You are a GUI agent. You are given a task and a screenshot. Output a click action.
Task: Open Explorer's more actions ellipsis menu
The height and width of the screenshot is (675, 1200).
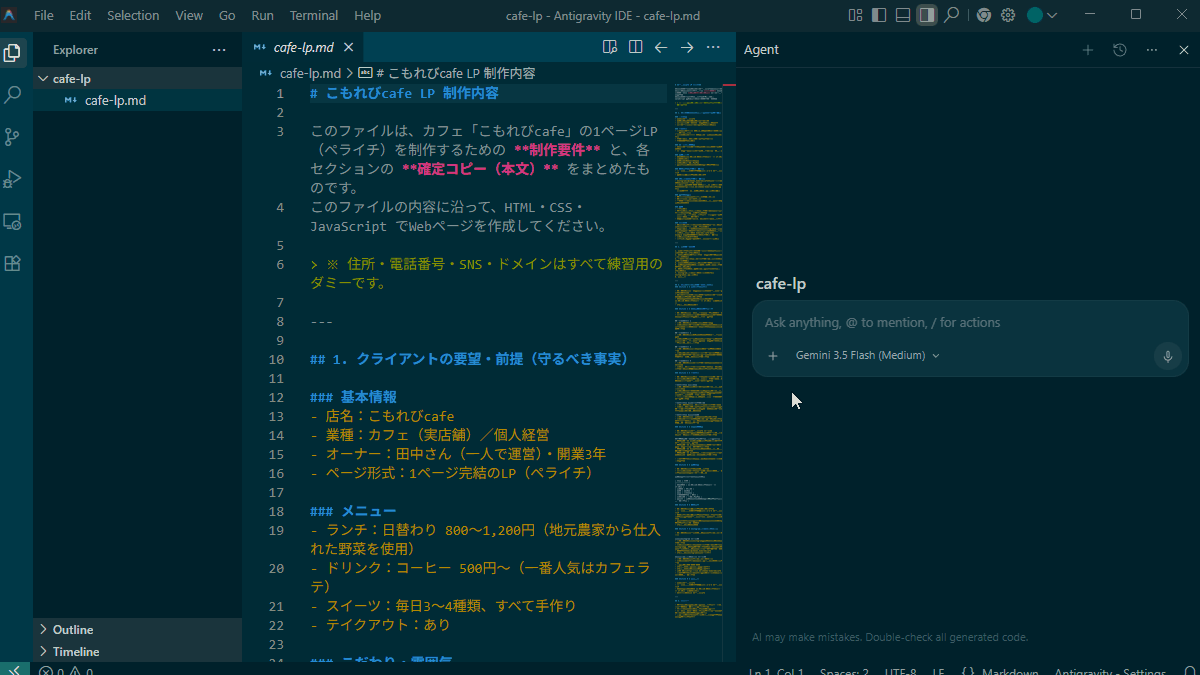tap(219, 49)
